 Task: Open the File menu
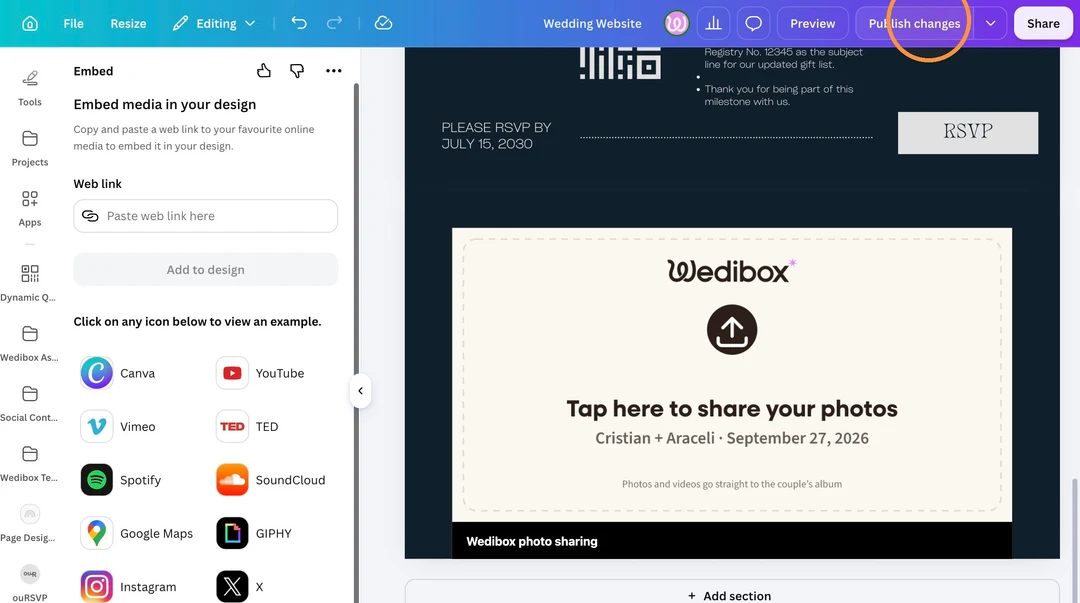(x=73, y=23)
